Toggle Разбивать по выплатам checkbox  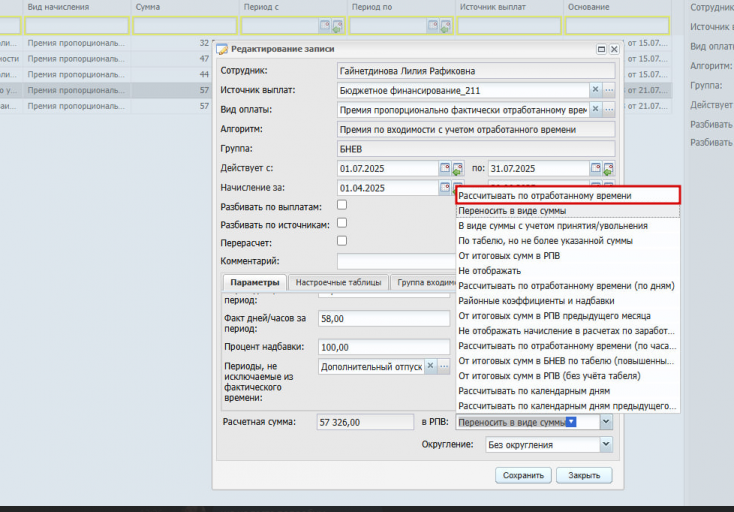click(x=342, y=205)
